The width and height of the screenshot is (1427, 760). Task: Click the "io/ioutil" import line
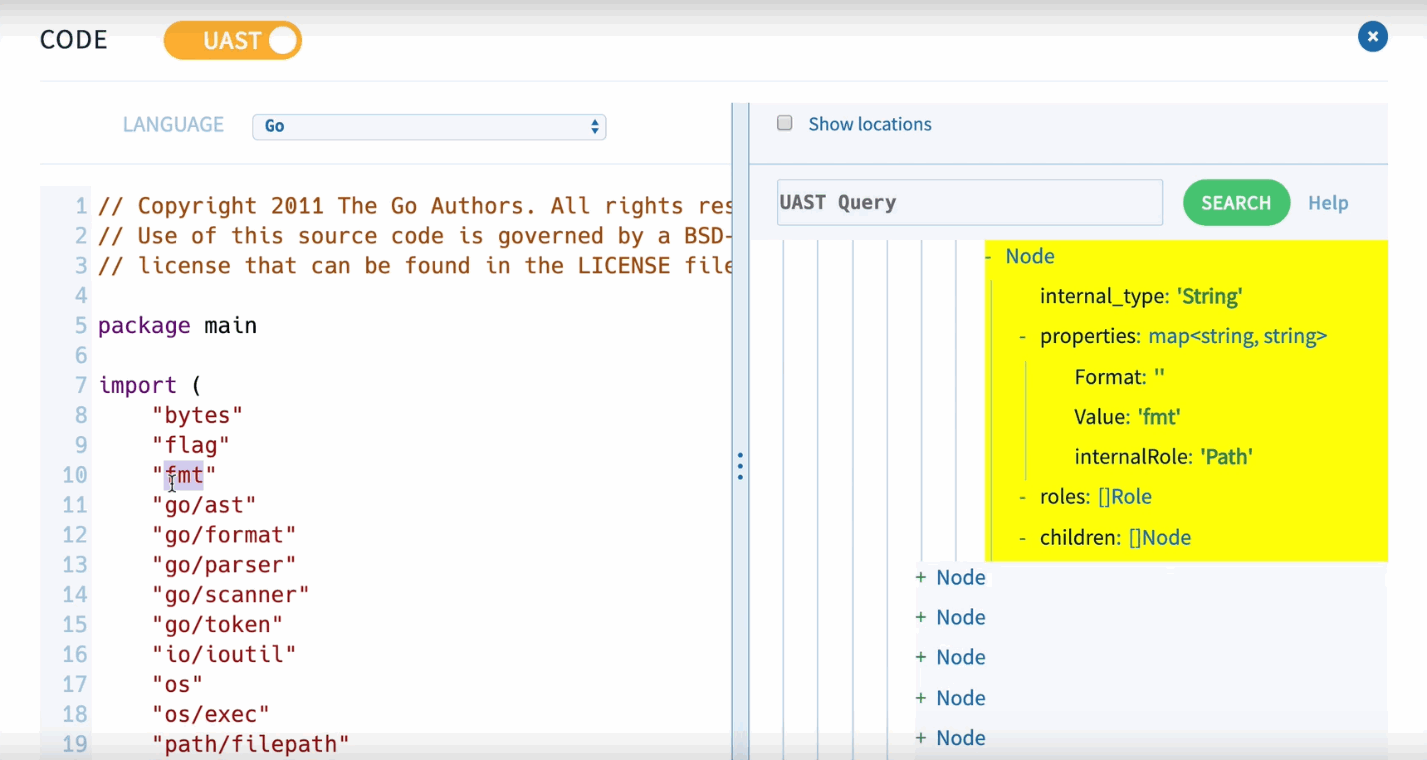(x=224, y=654)
